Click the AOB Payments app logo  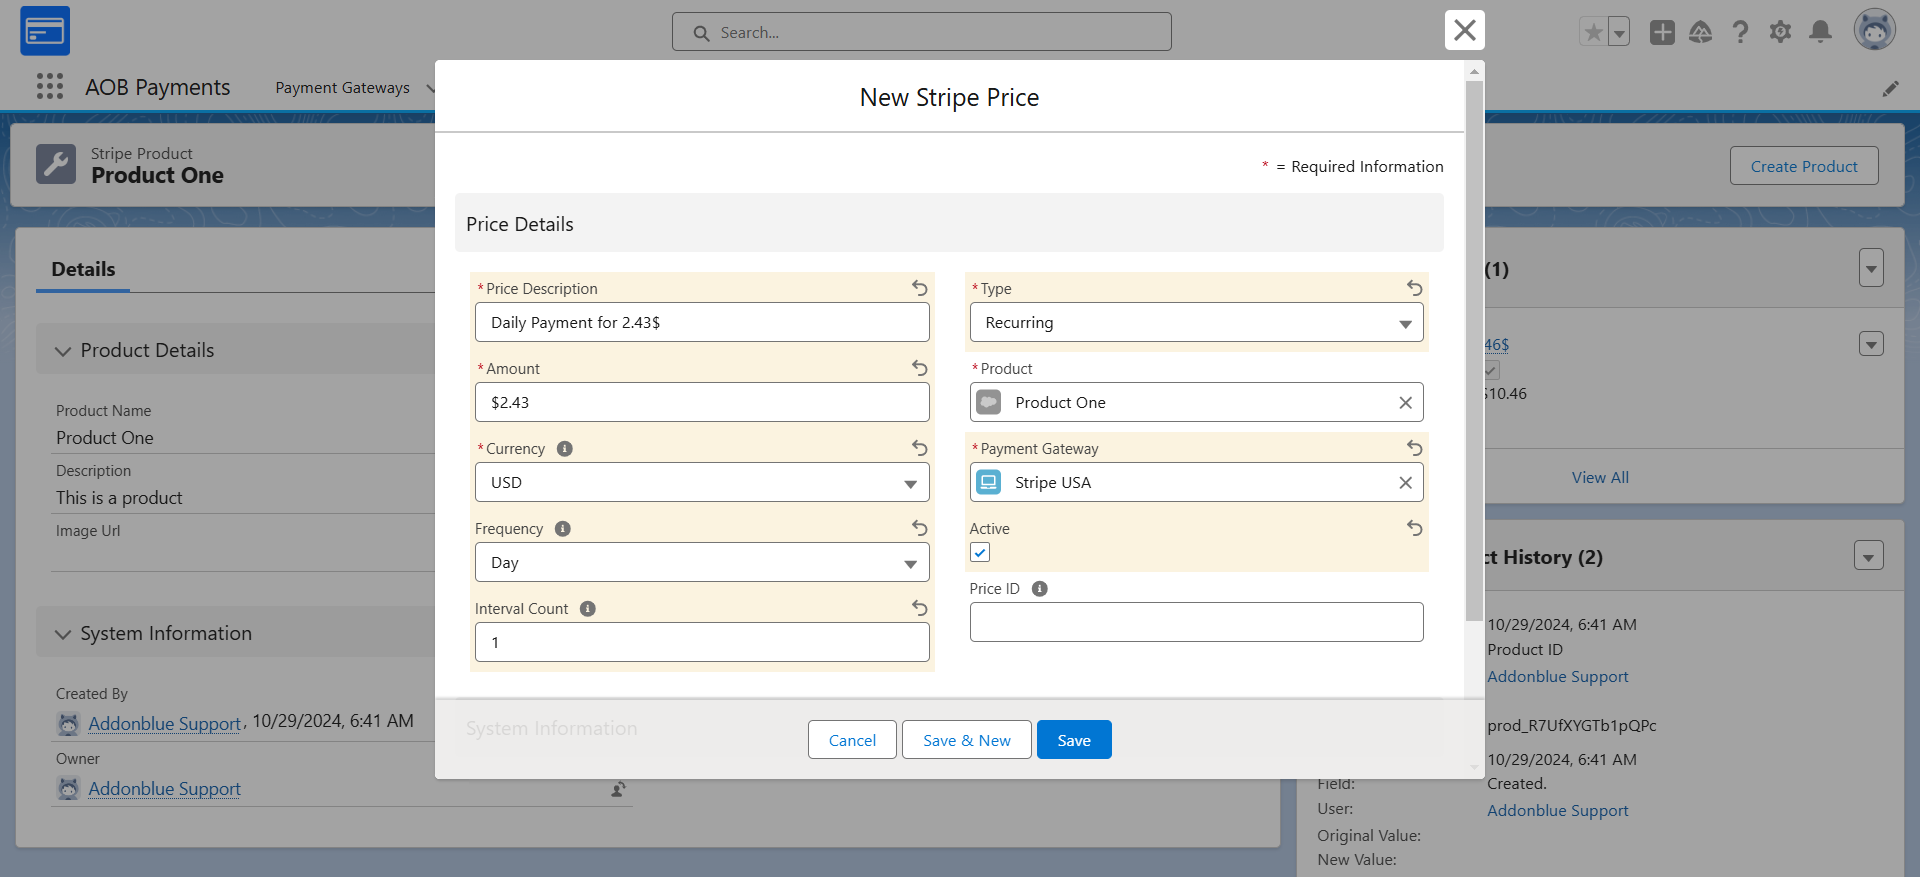click(45, 31)
